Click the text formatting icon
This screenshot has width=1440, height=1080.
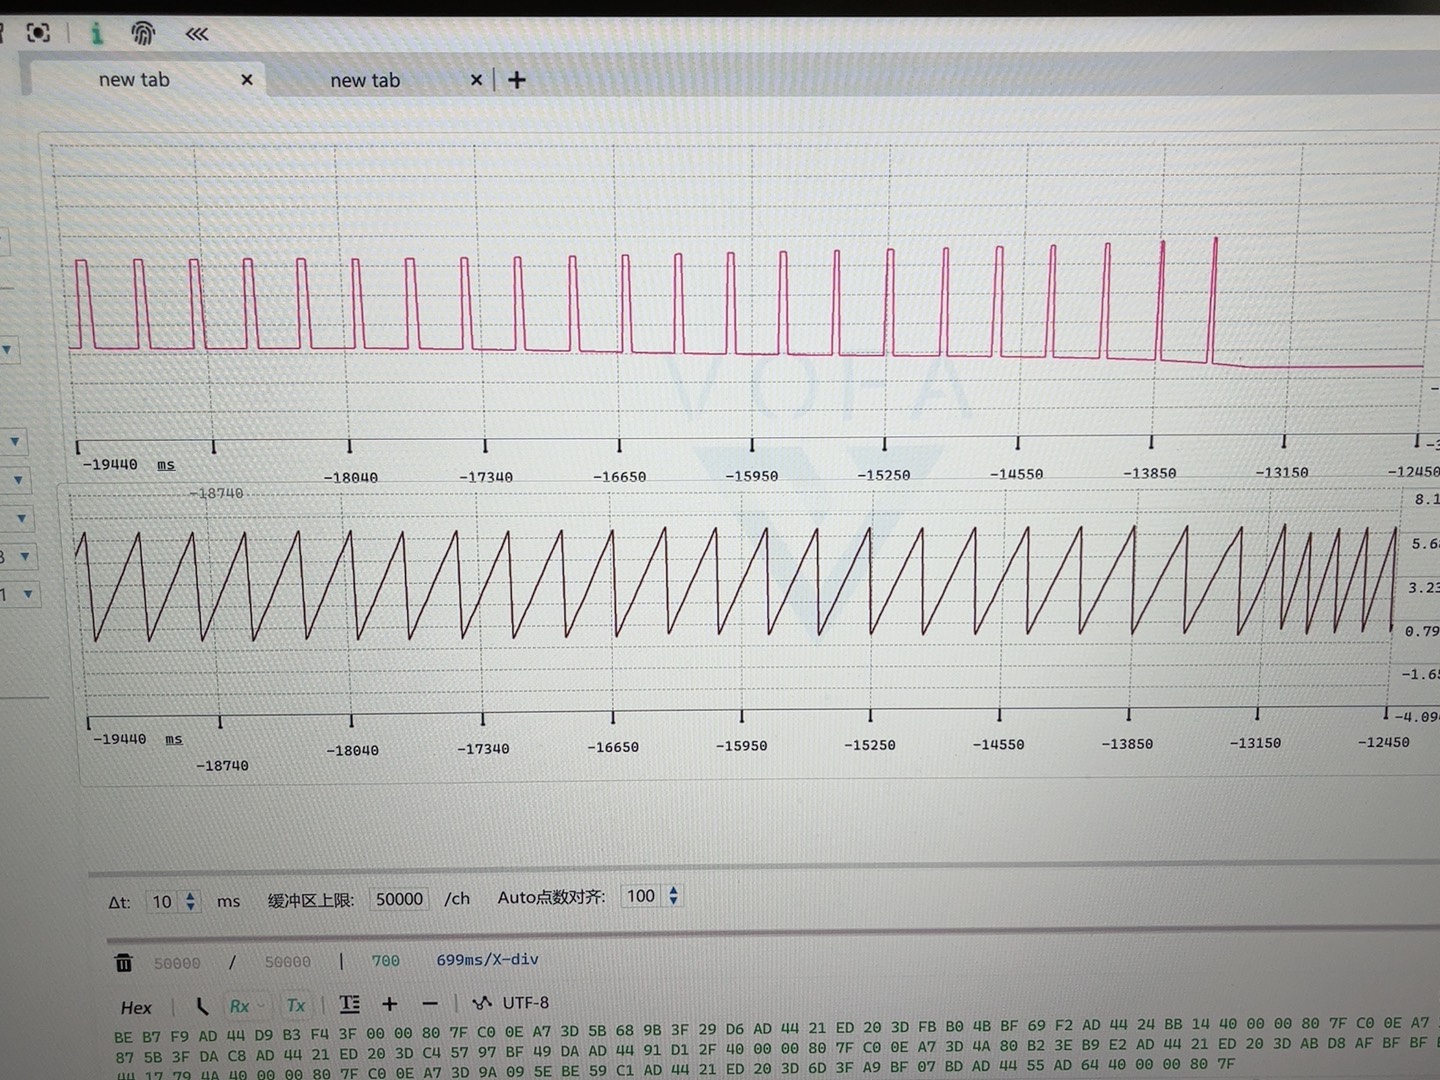click(x=349, y=1004)
